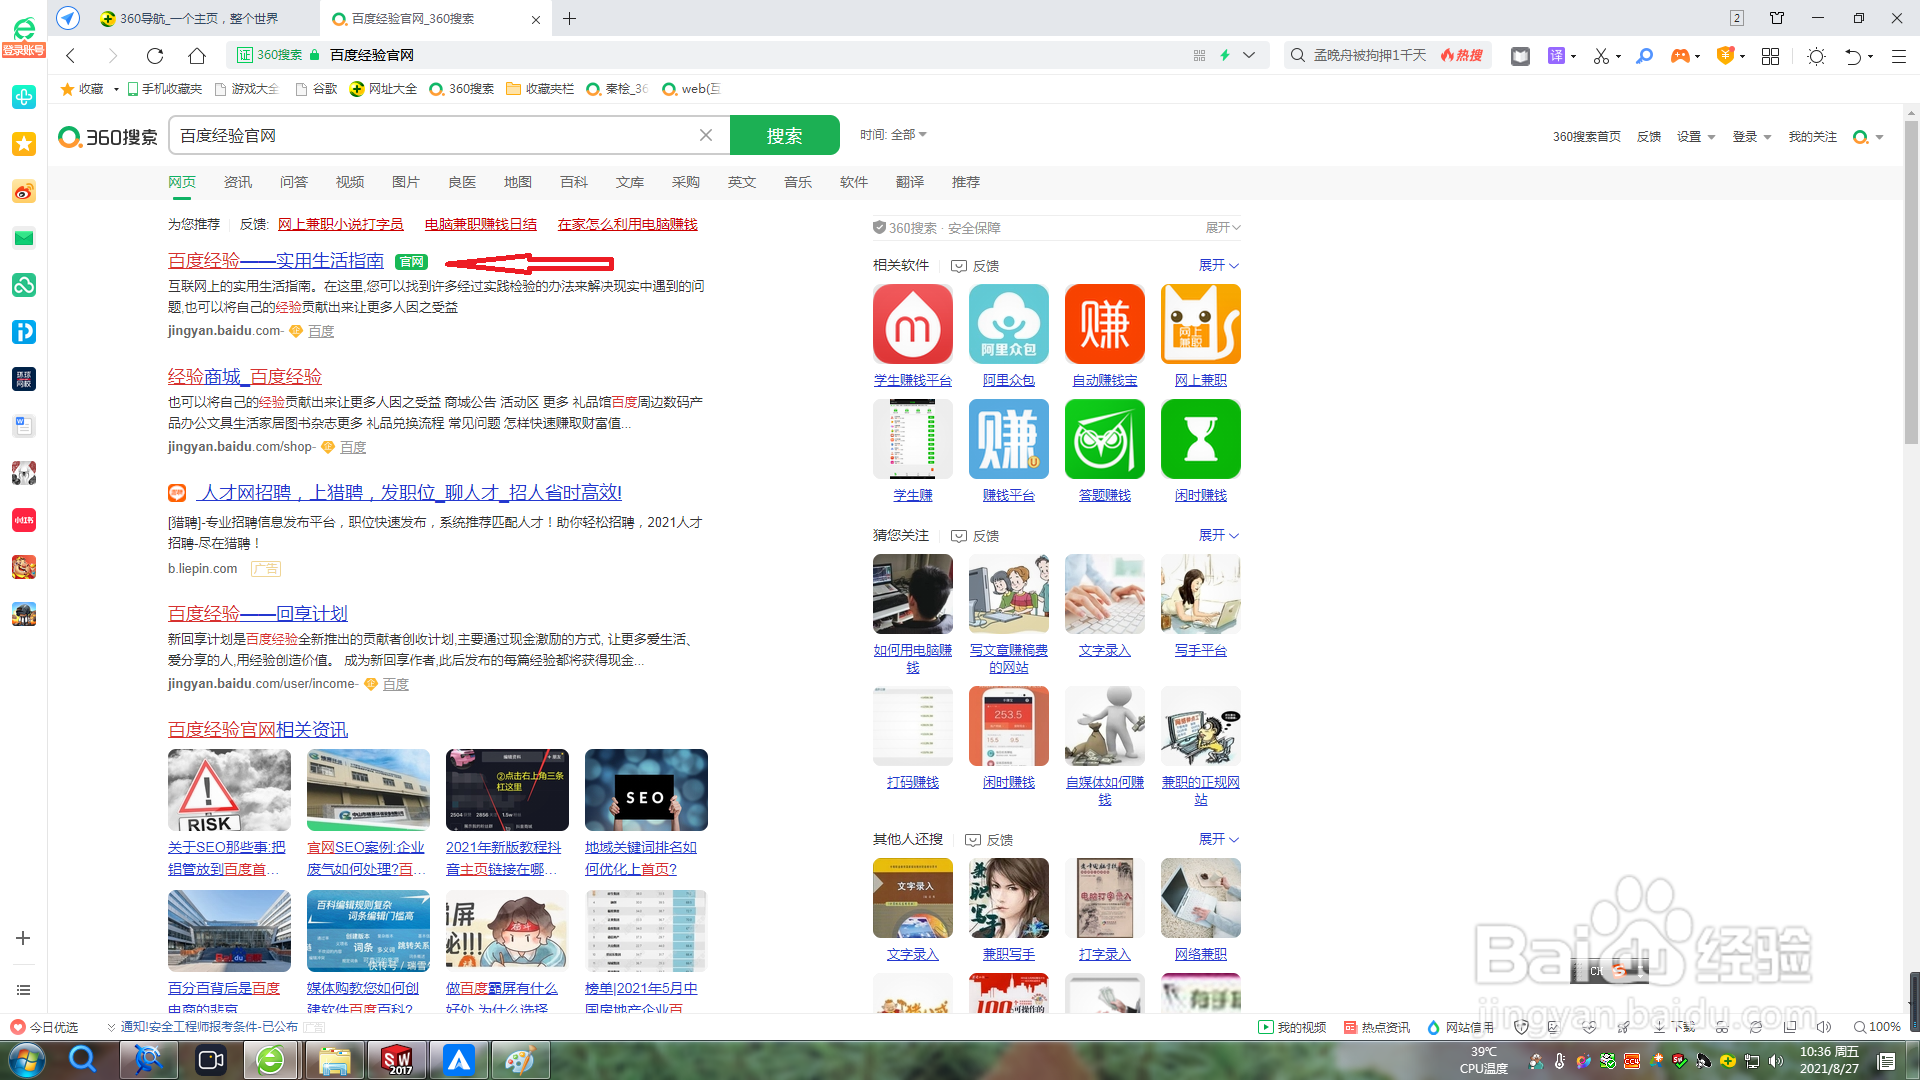Click the browser back arrow
The image size is (1920, 1080).
tap(70, 56)
